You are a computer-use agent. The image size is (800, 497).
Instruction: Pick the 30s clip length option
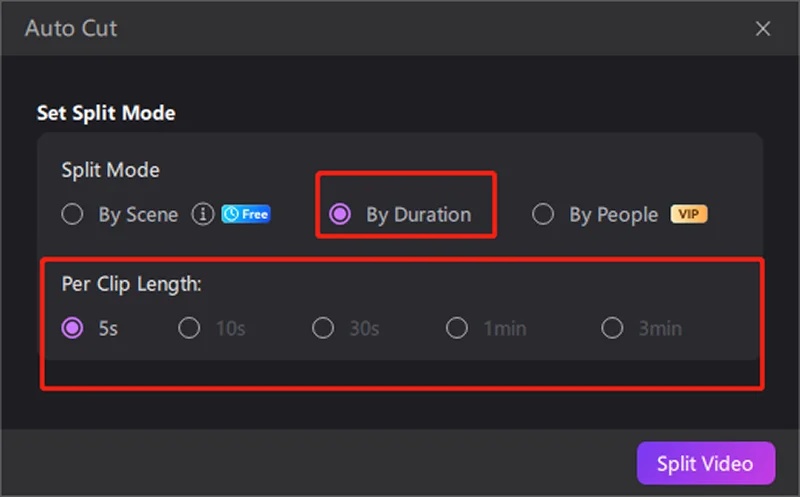point(323,328)
